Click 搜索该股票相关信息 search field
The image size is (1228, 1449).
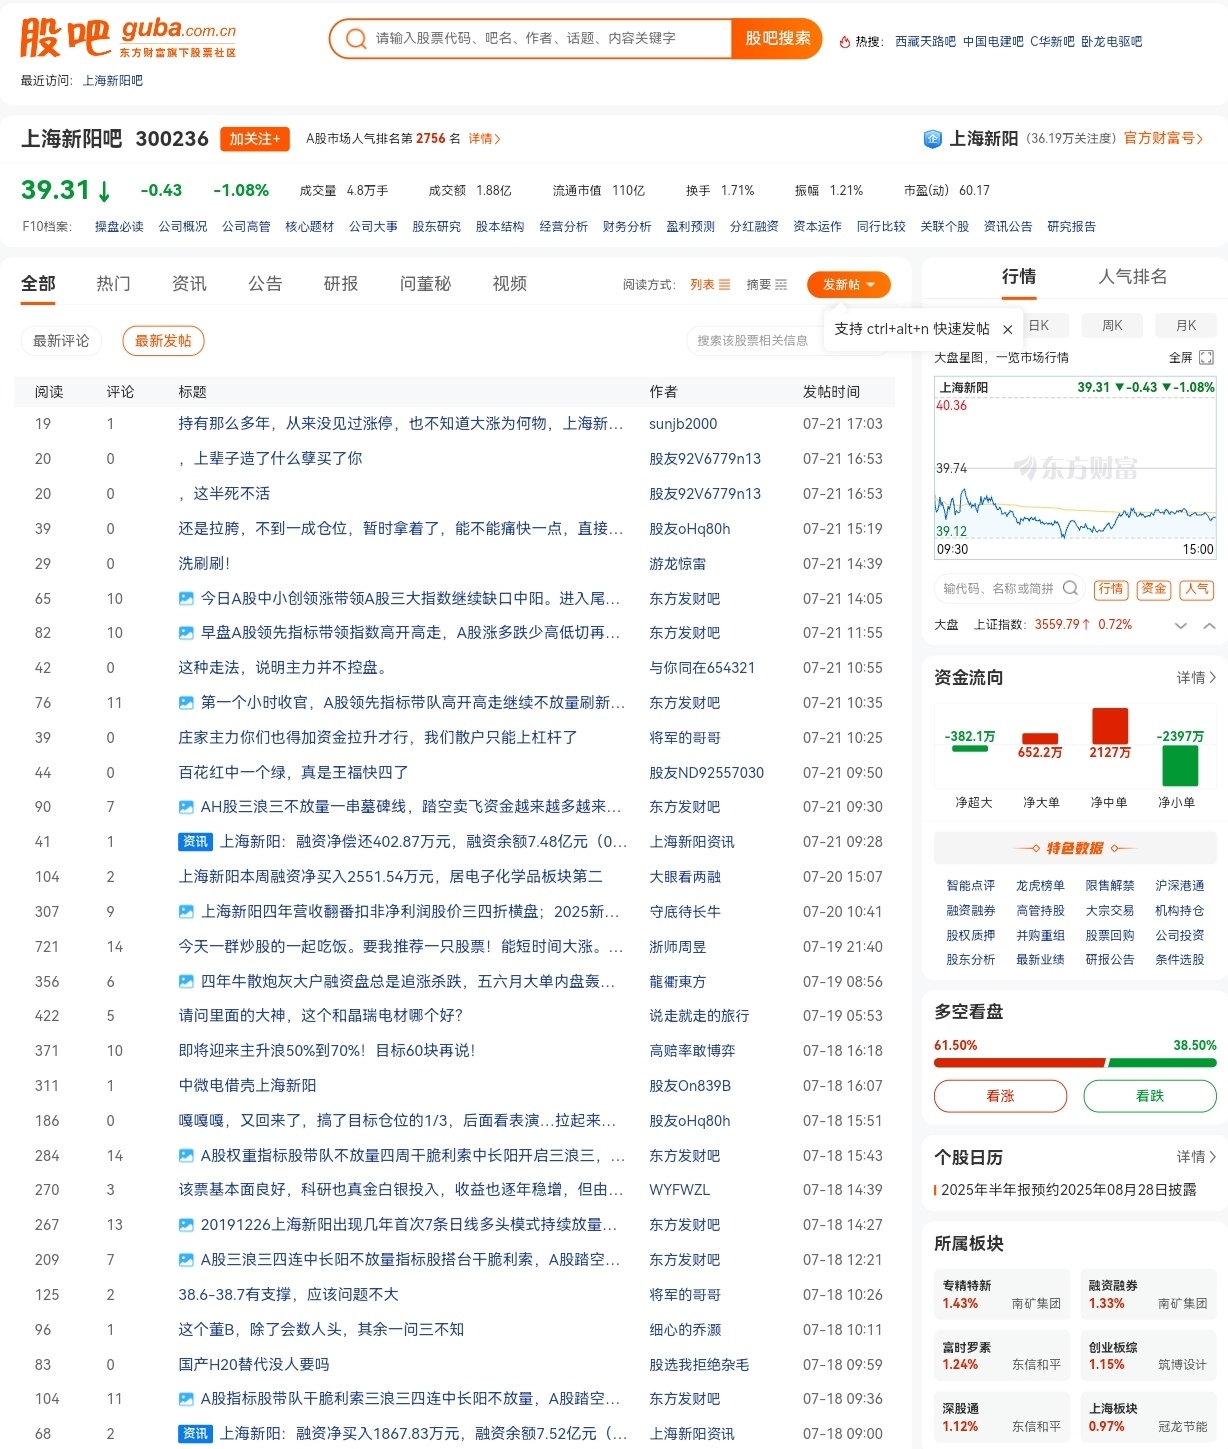[754, 341]
